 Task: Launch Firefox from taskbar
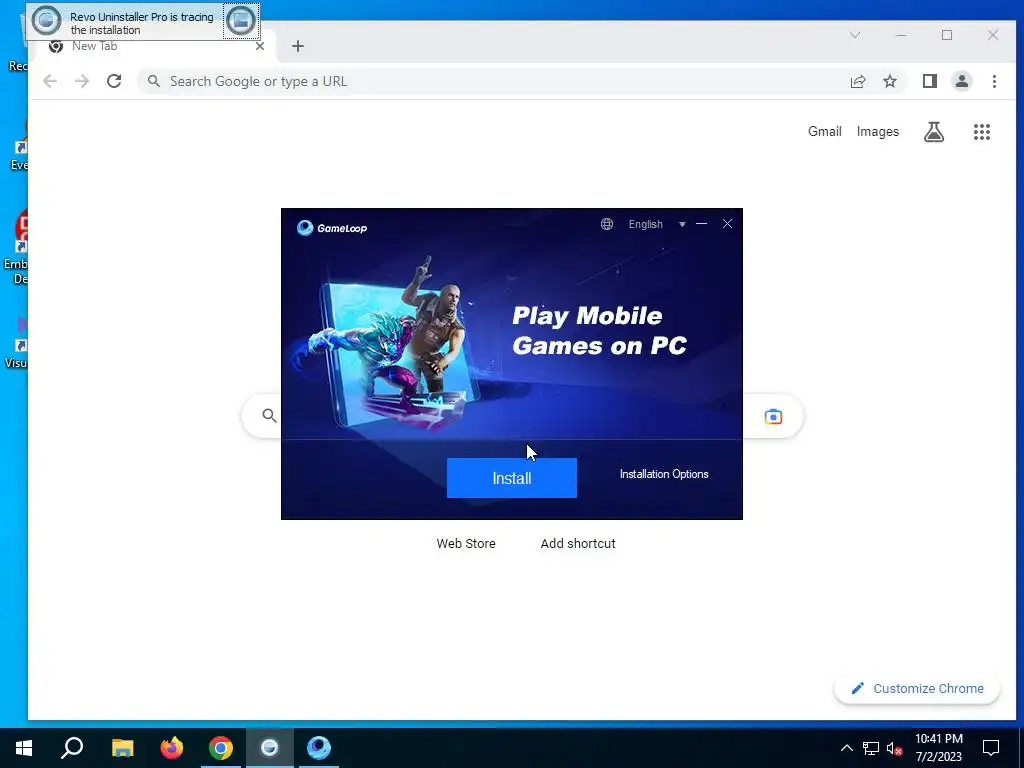point(172,748)
